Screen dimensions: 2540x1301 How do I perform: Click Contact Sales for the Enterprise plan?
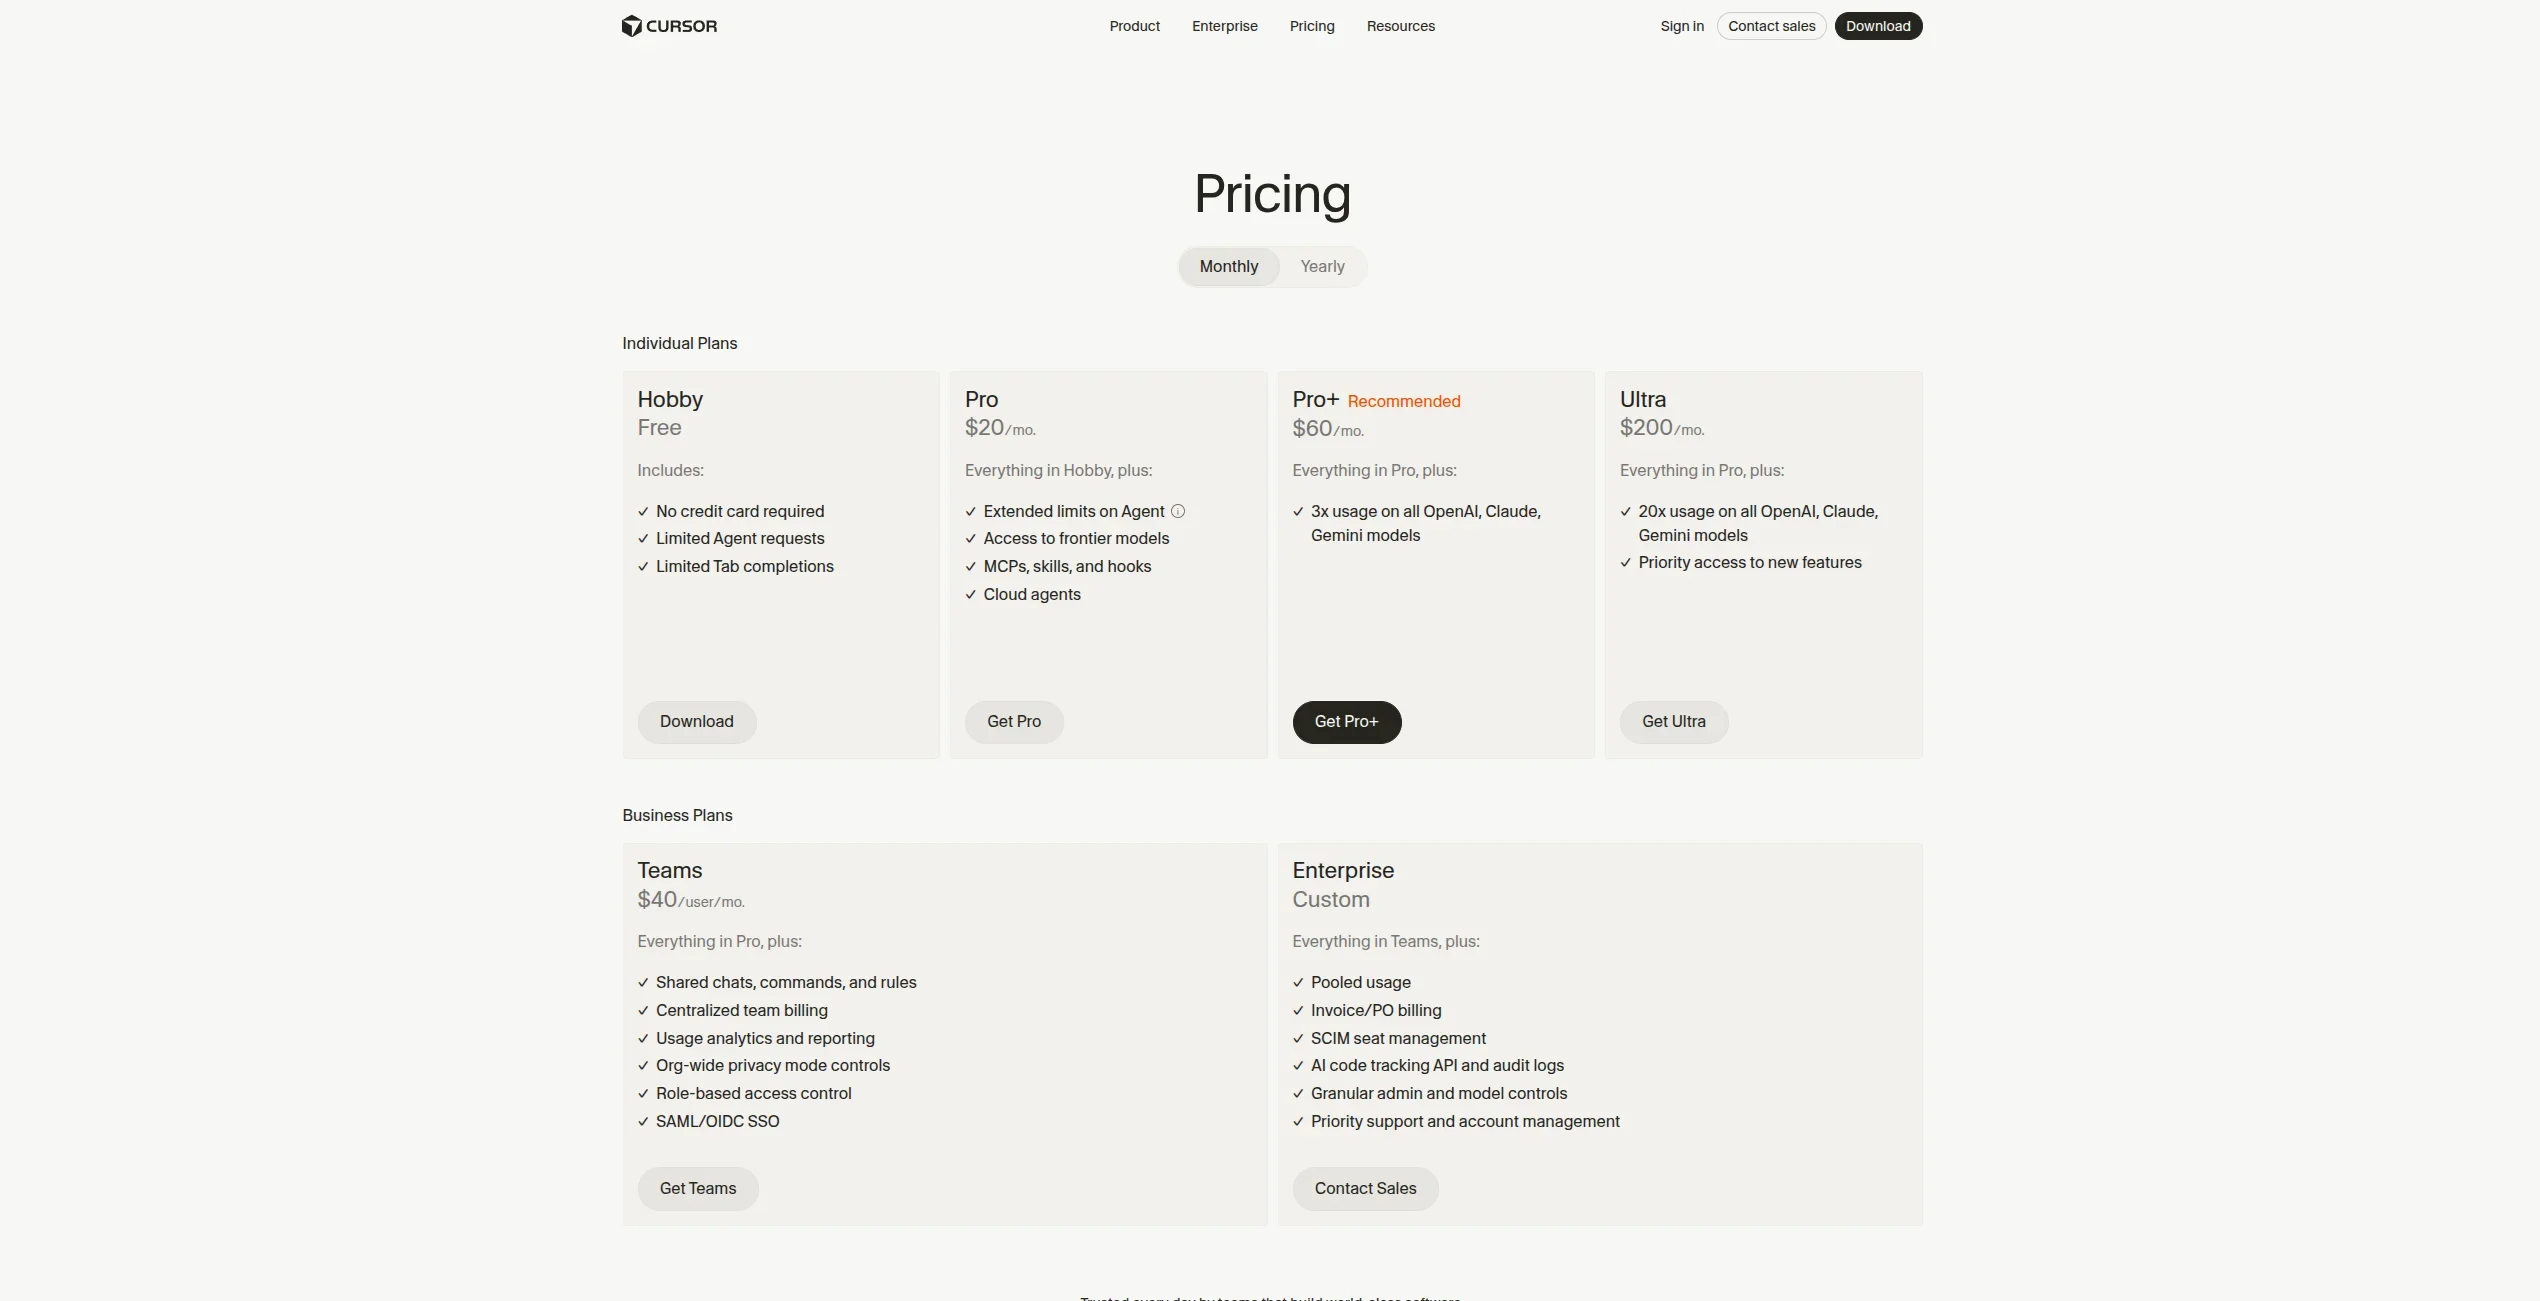(x=1365, y=1188)
